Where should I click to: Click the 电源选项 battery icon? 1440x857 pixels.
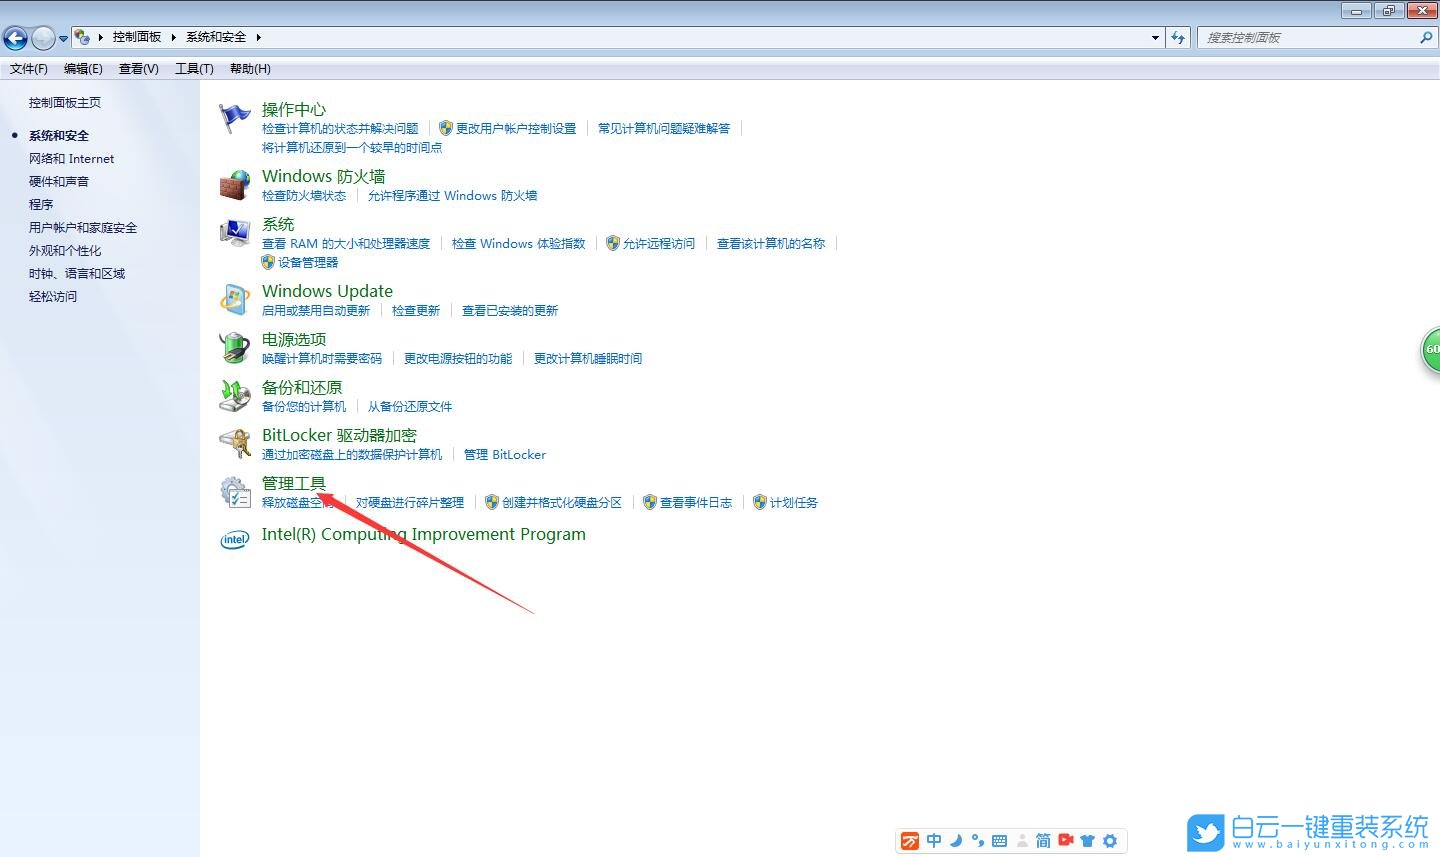click(234, 347)
